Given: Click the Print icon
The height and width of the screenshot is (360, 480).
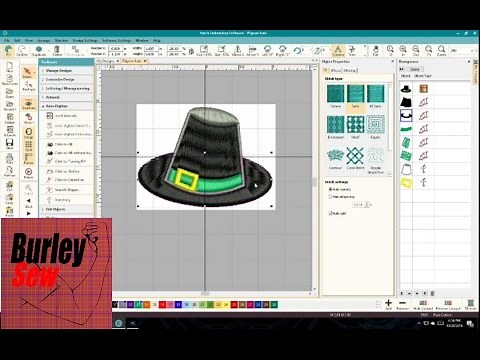Looking at the screenshot, I should coord(9,158).
